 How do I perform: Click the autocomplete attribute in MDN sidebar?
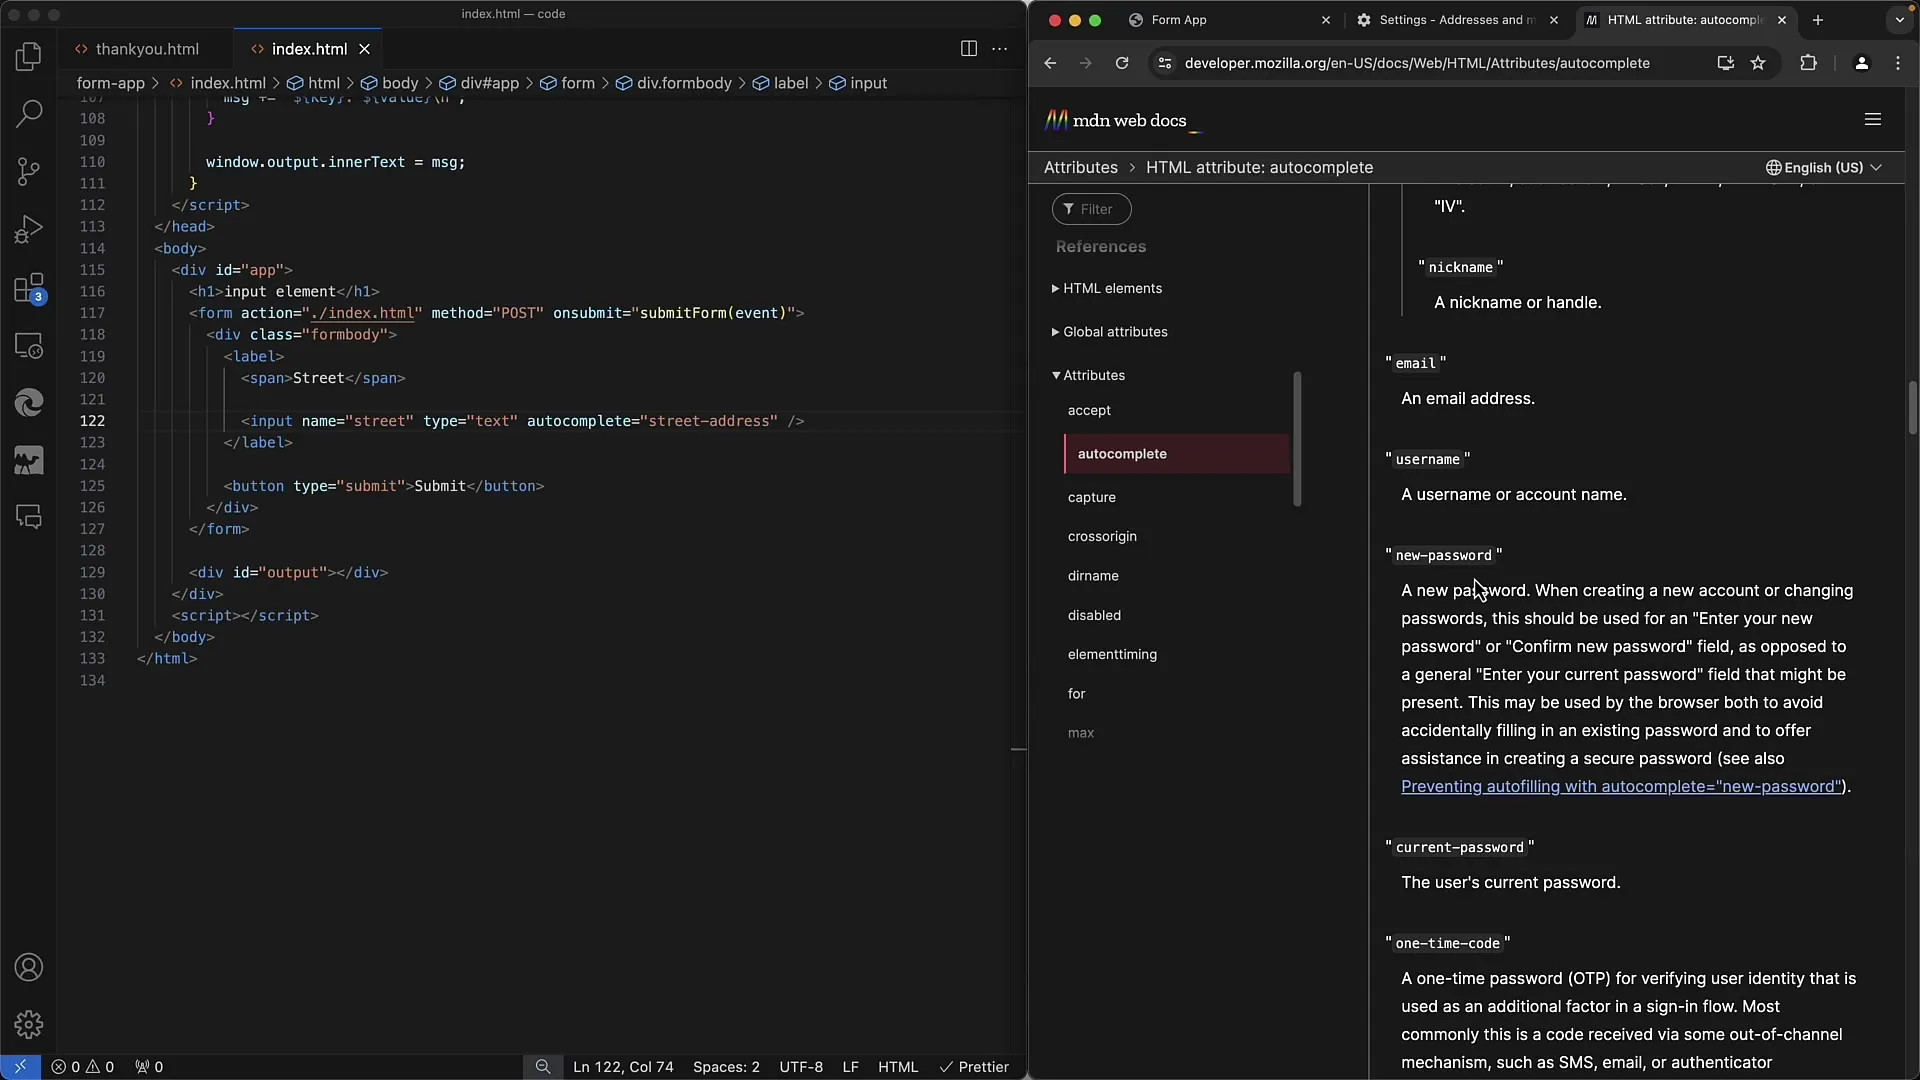click(1122, 452)
